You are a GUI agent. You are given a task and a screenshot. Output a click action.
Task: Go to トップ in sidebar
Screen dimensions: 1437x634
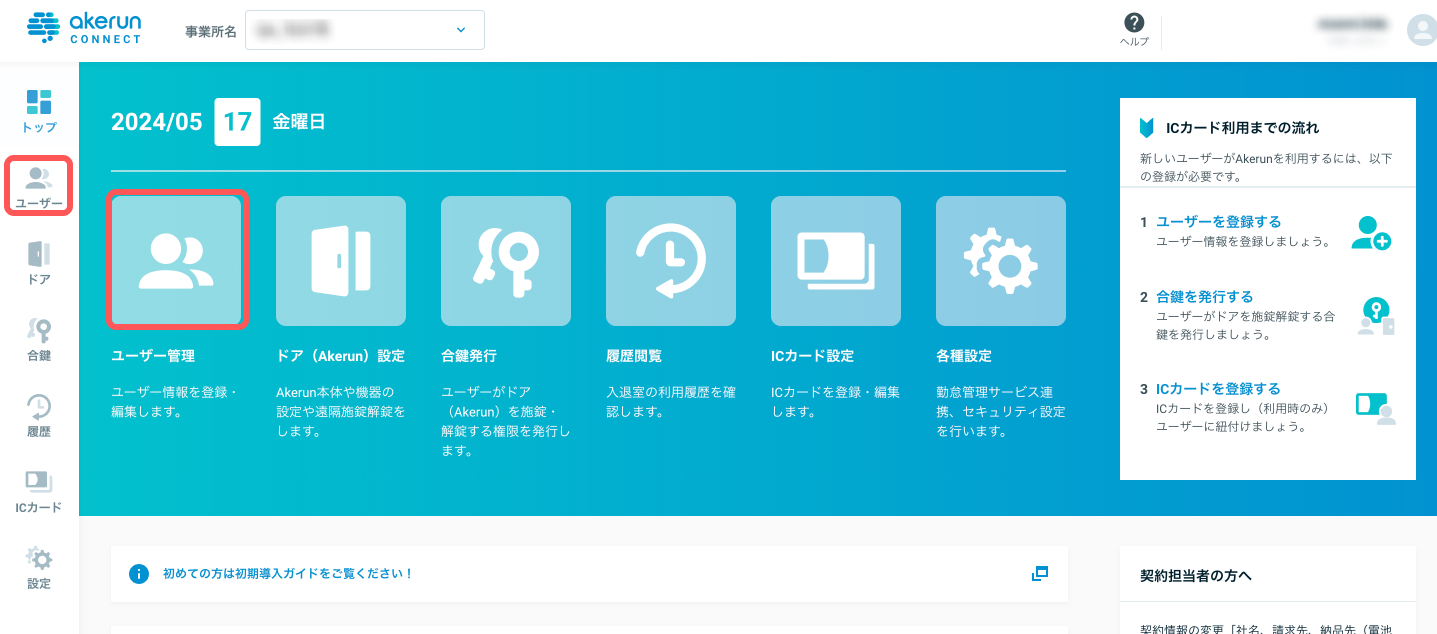(39, 111)
